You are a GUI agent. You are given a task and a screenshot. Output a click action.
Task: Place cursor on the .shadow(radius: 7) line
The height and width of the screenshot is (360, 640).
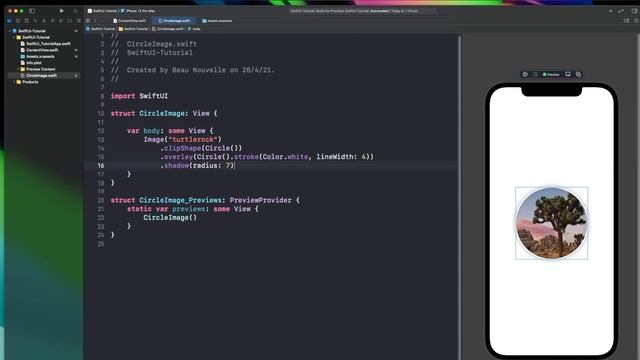197,165
